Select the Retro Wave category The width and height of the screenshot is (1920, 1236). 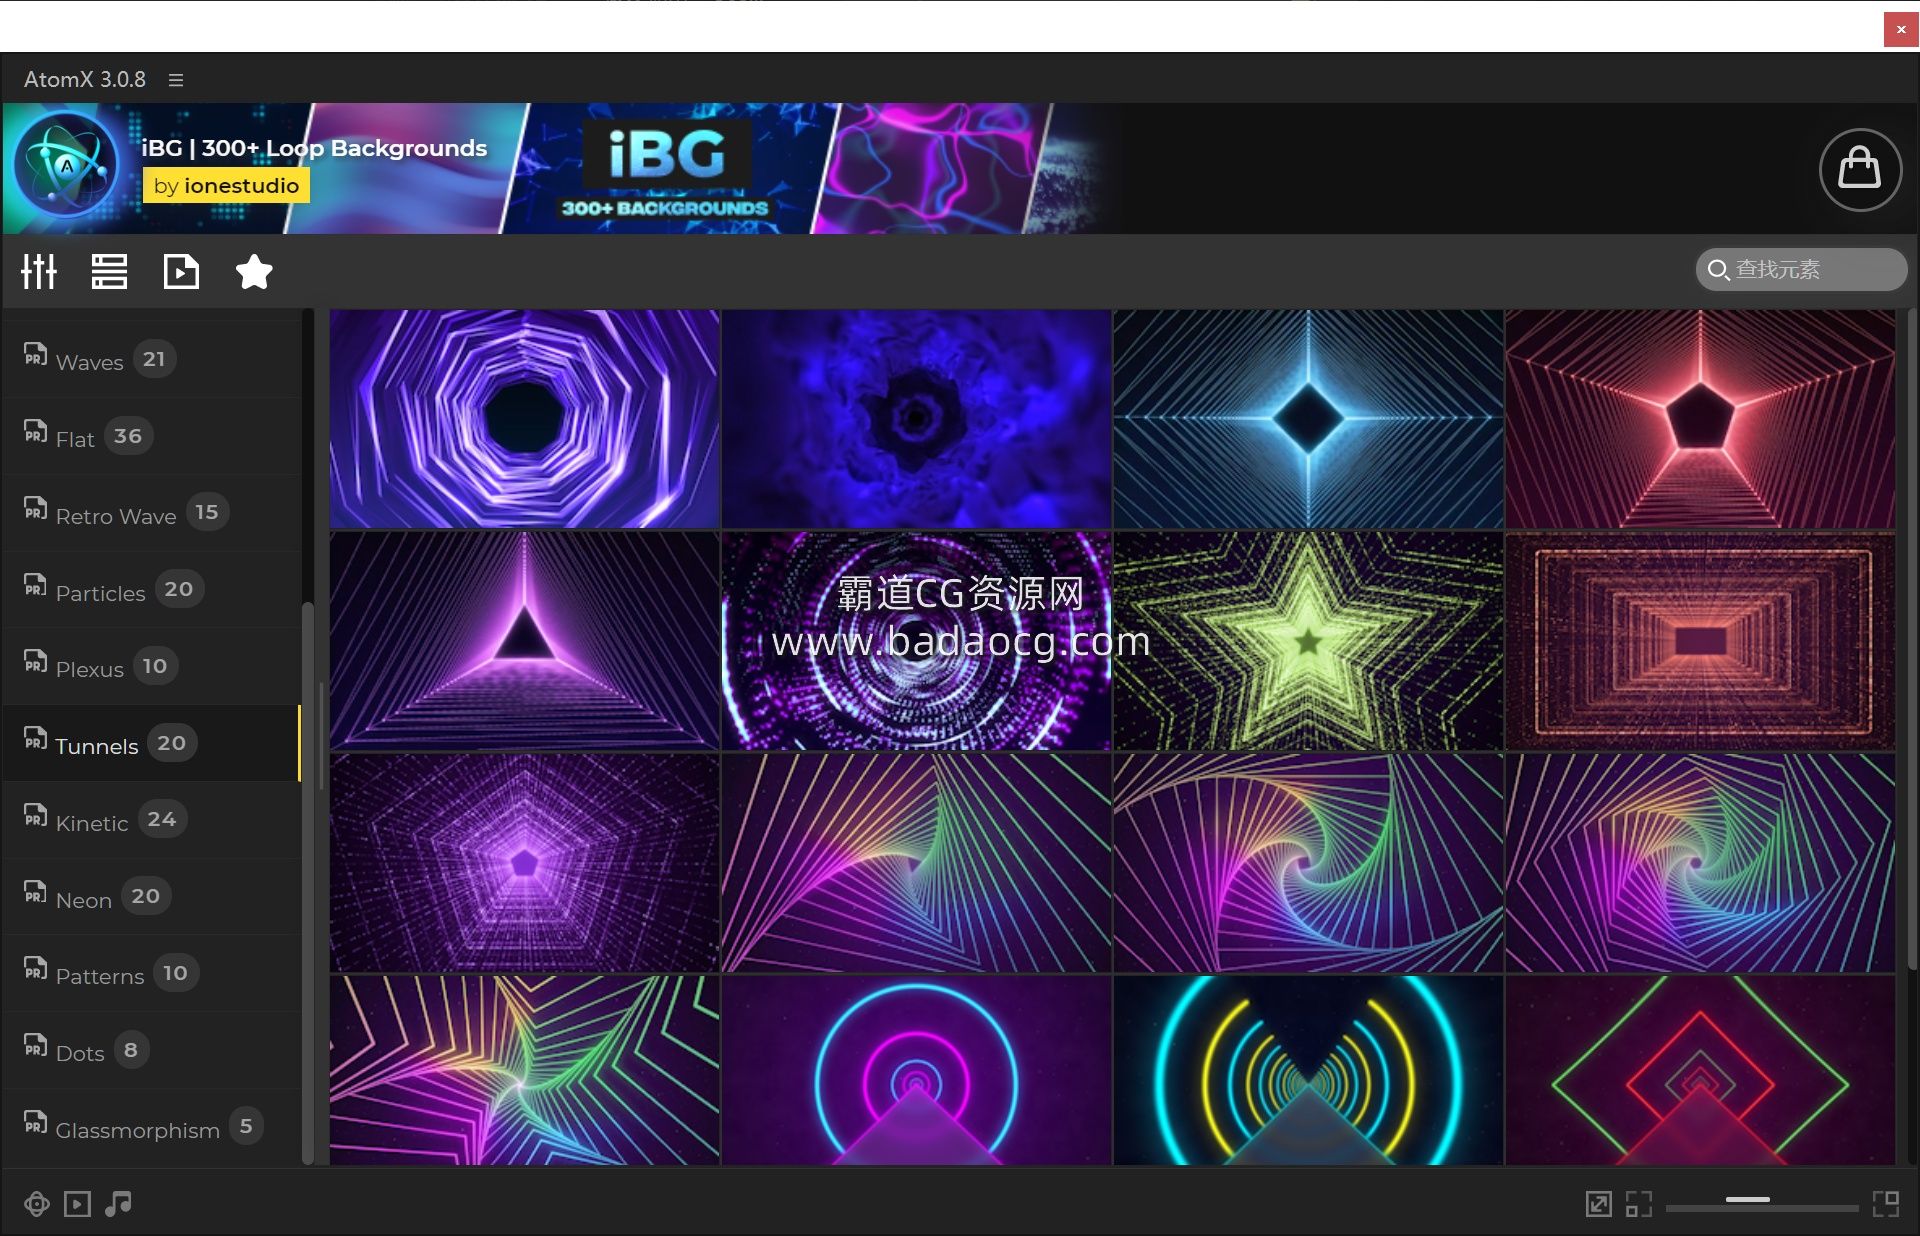click(x=151, y=513)
